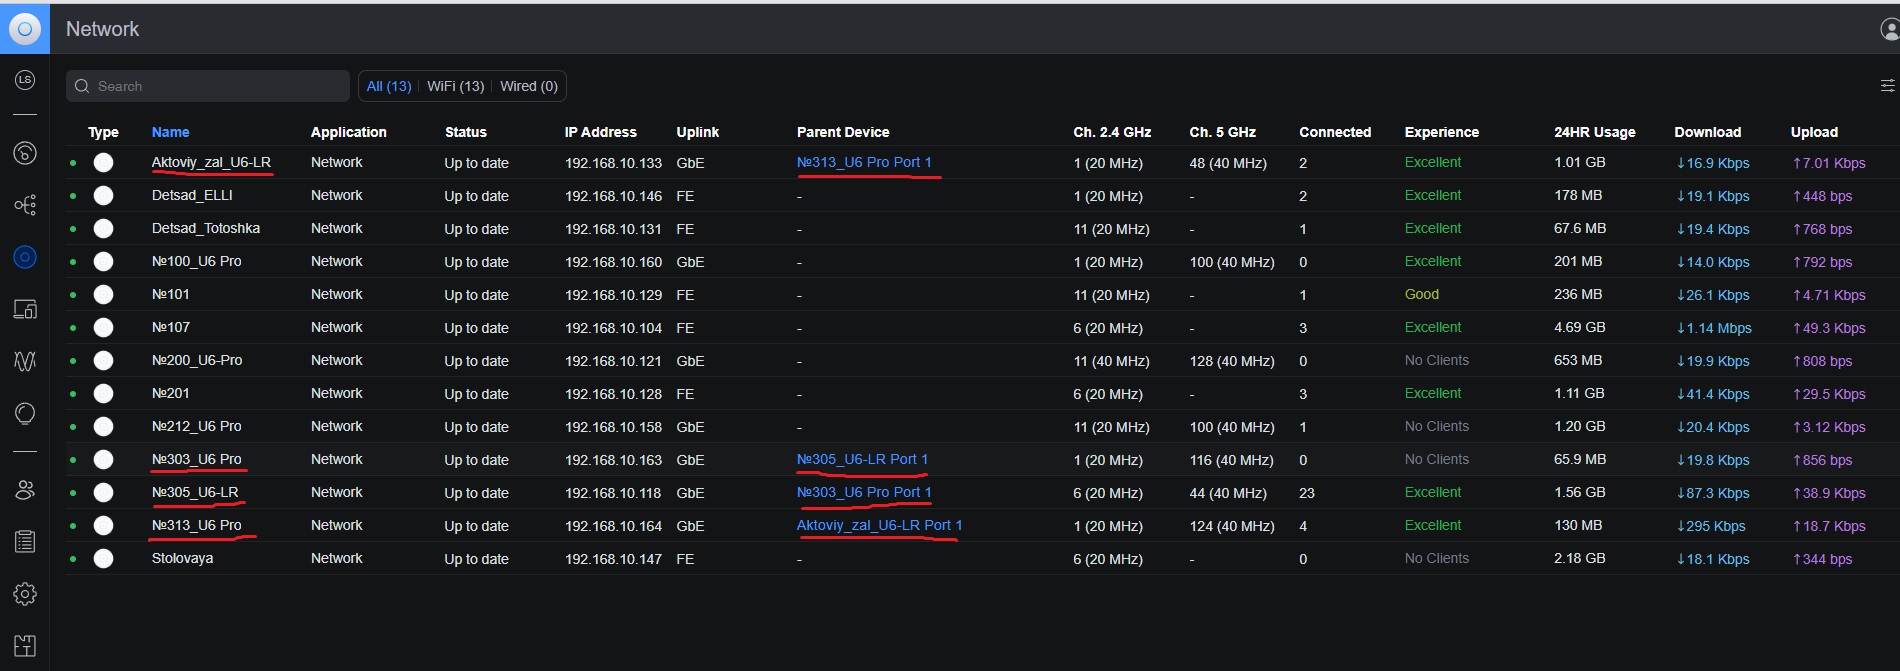Open the Settings gear icon
This screenshot has height=671, width=1900.
pyautogui.click(x=25, y=594)
